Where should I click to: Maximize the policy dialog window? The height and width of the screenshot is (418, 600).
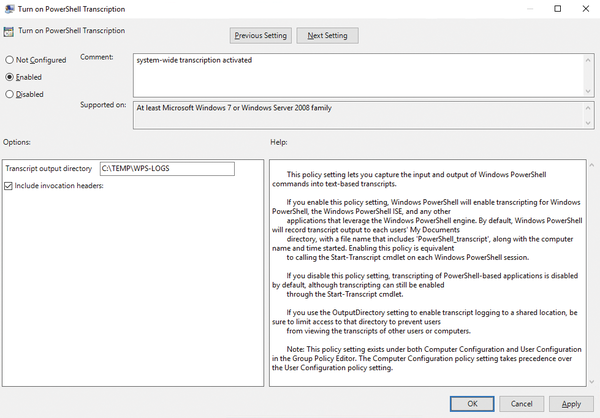(558, 8)
